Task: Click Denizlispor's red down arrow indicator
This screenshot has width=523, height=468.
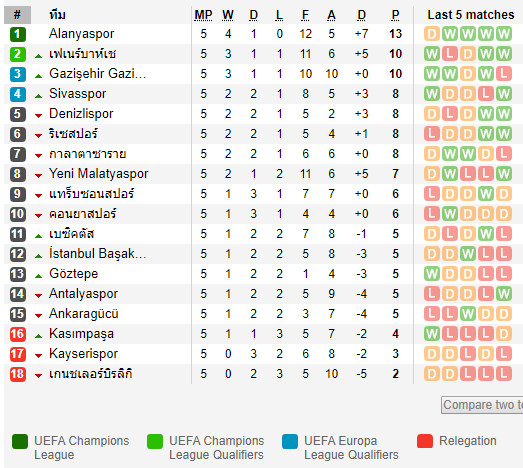Action: (x=39, y=116)
